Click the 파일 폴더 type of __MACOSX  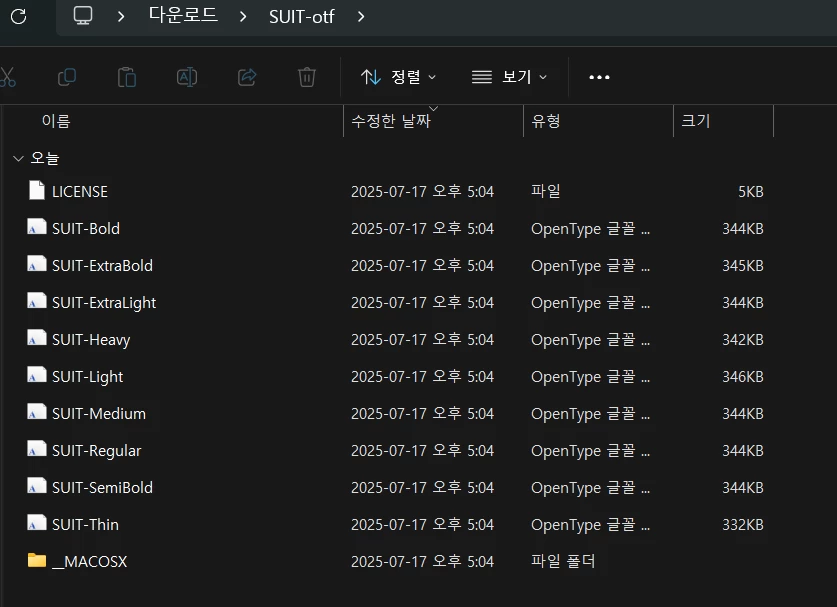[x=563, y=561]
